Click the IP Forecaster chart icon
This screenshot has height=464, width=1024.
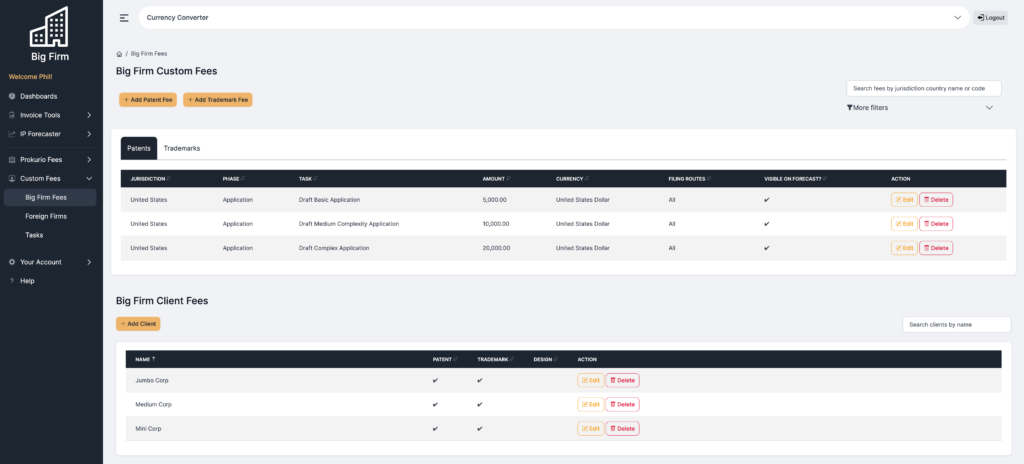(12, 134)
